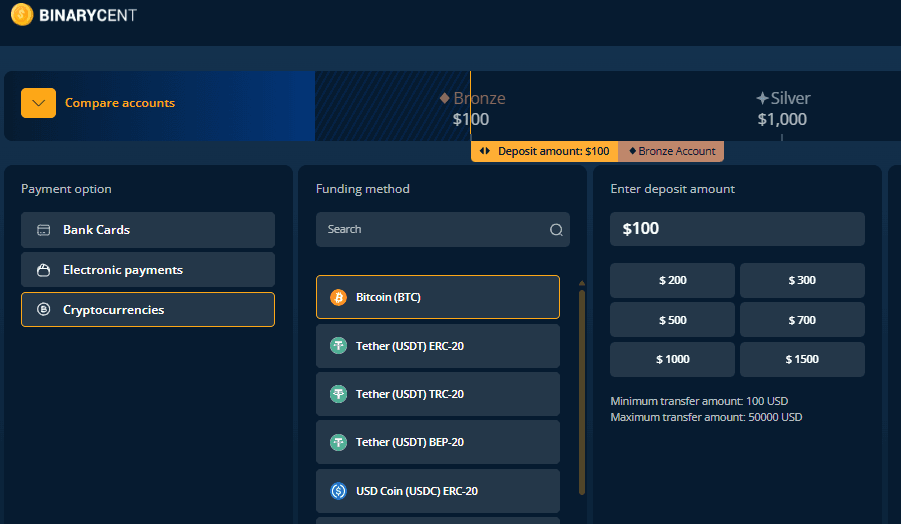Click Maximum transfer amount: 50000 USD text
901x524 pixels.
[706, 417]
